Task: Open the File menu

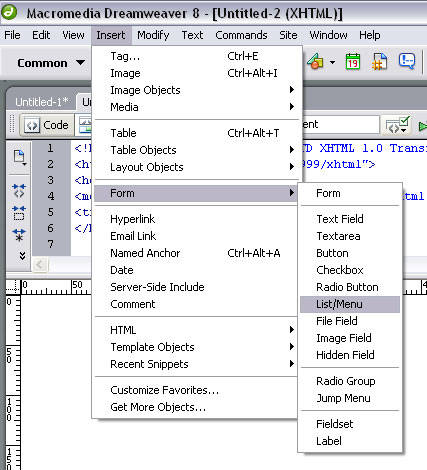Action: [x=12, y=35]
